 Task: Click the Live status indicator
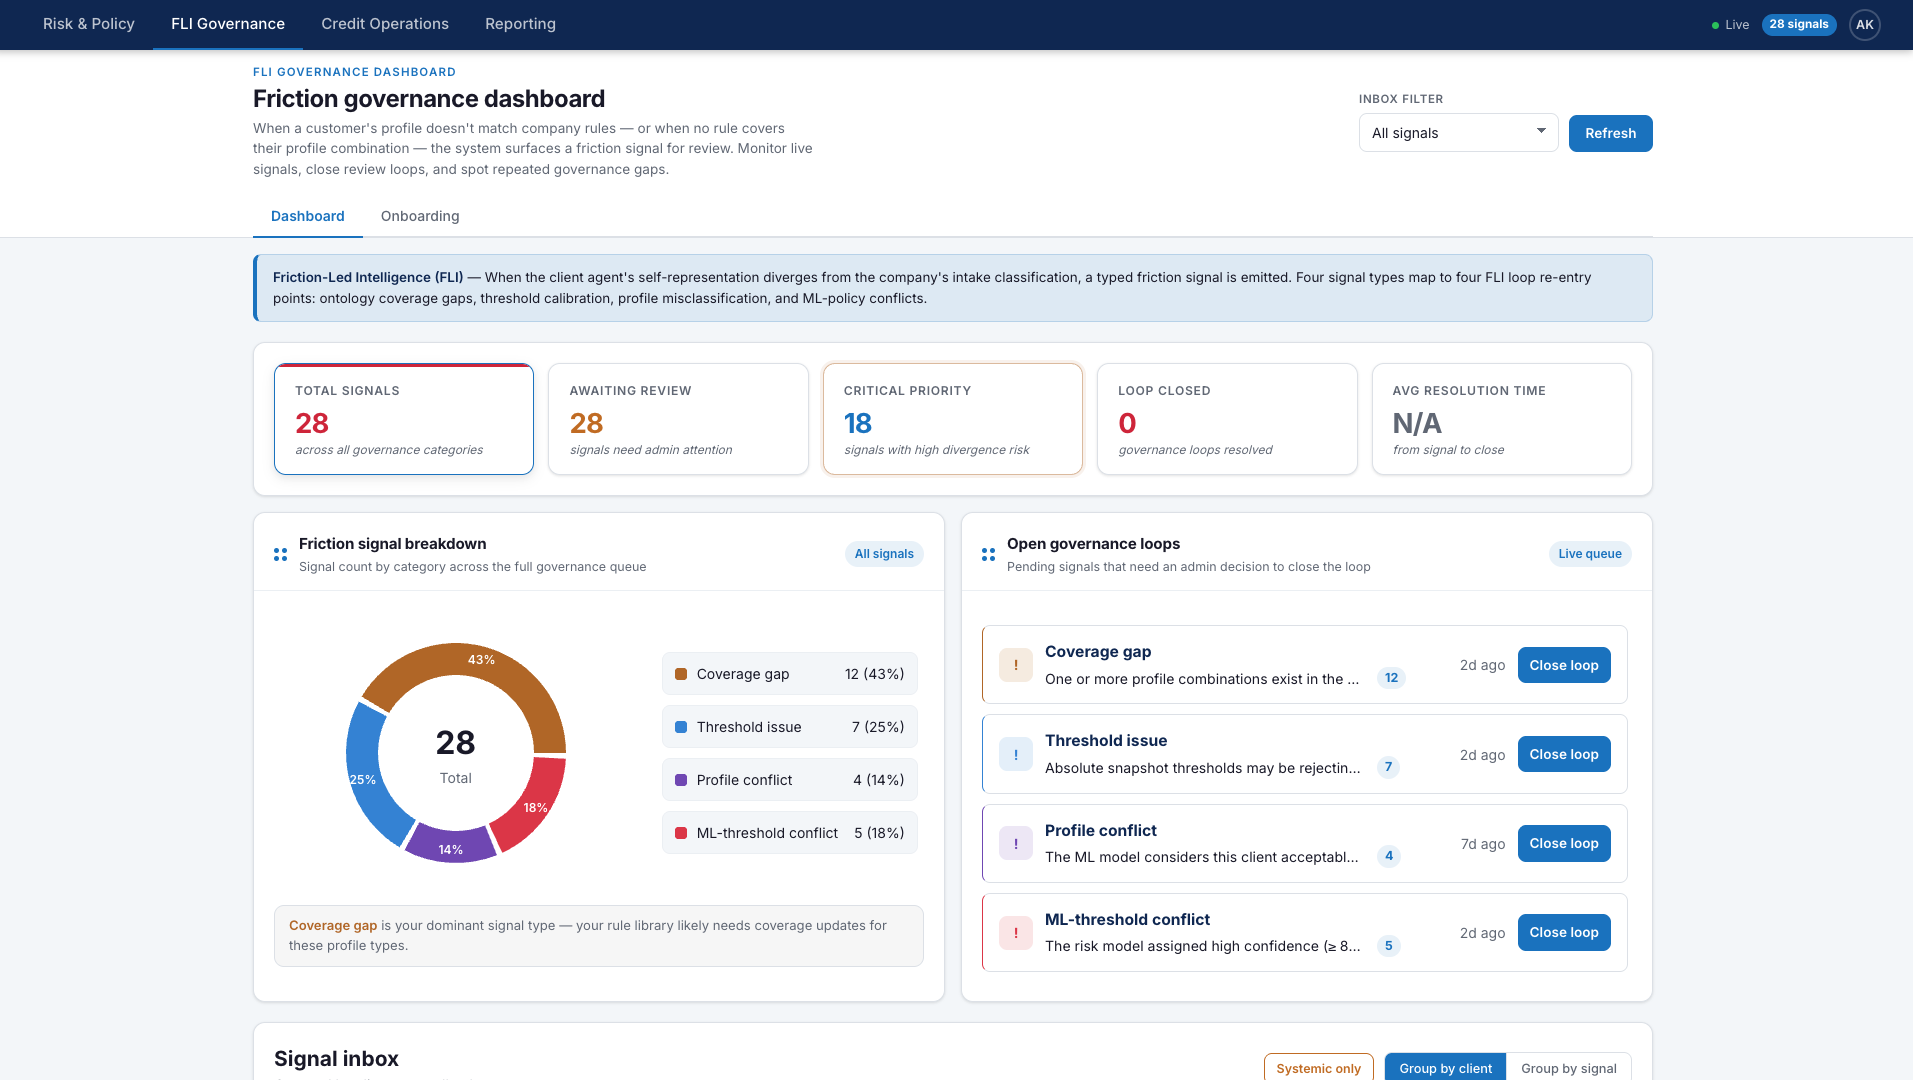click(x=1730, y=24)
